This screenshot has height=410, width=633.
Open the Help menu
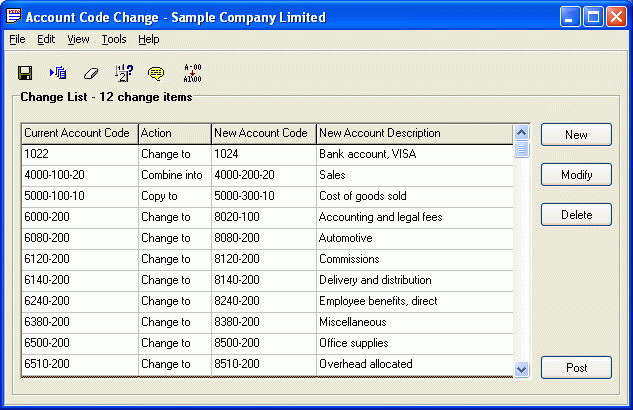[149, 39]
